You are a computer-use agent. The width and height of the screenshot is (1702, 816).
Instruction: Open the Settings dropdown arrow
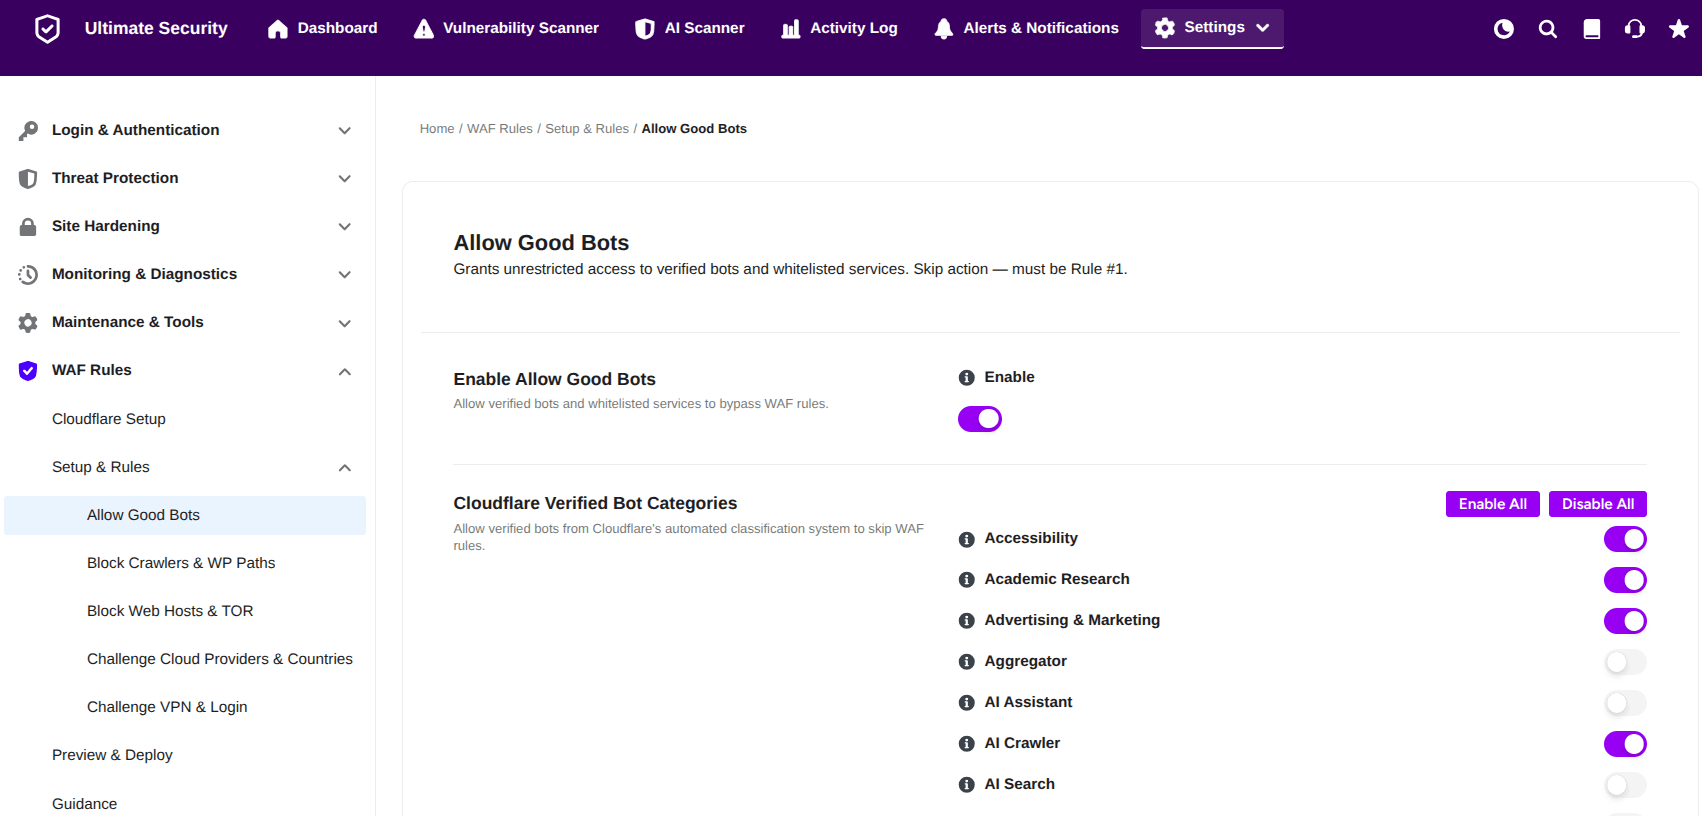(1263, 28)
